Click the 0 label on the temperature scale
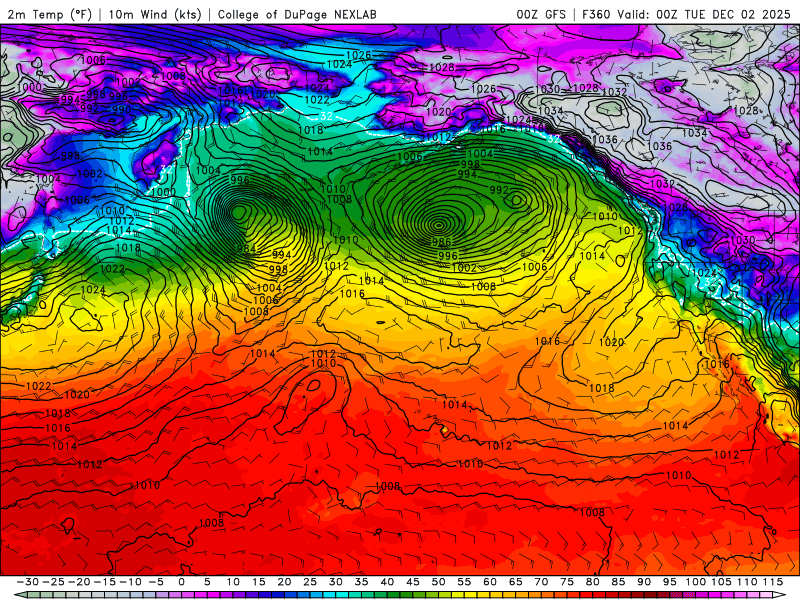 click(182, 582)
